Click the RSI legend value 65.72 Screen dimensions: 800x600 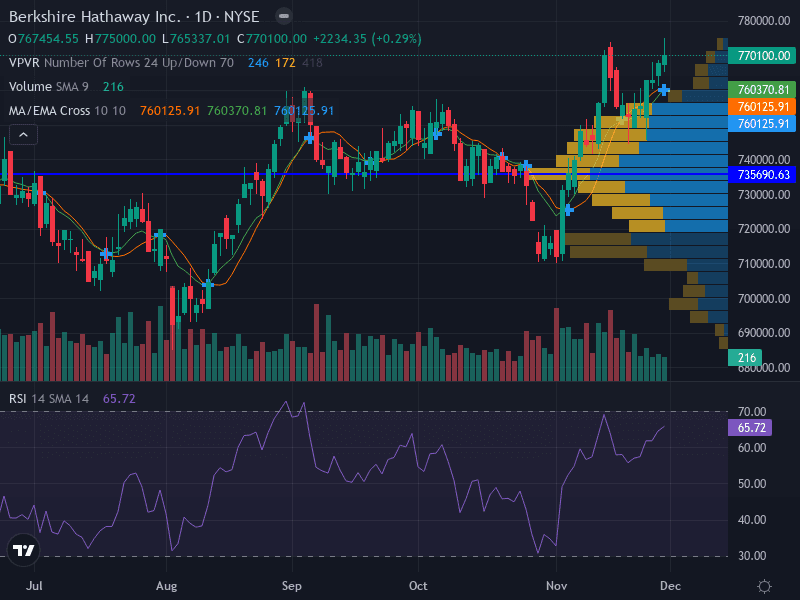coord(119,398)
